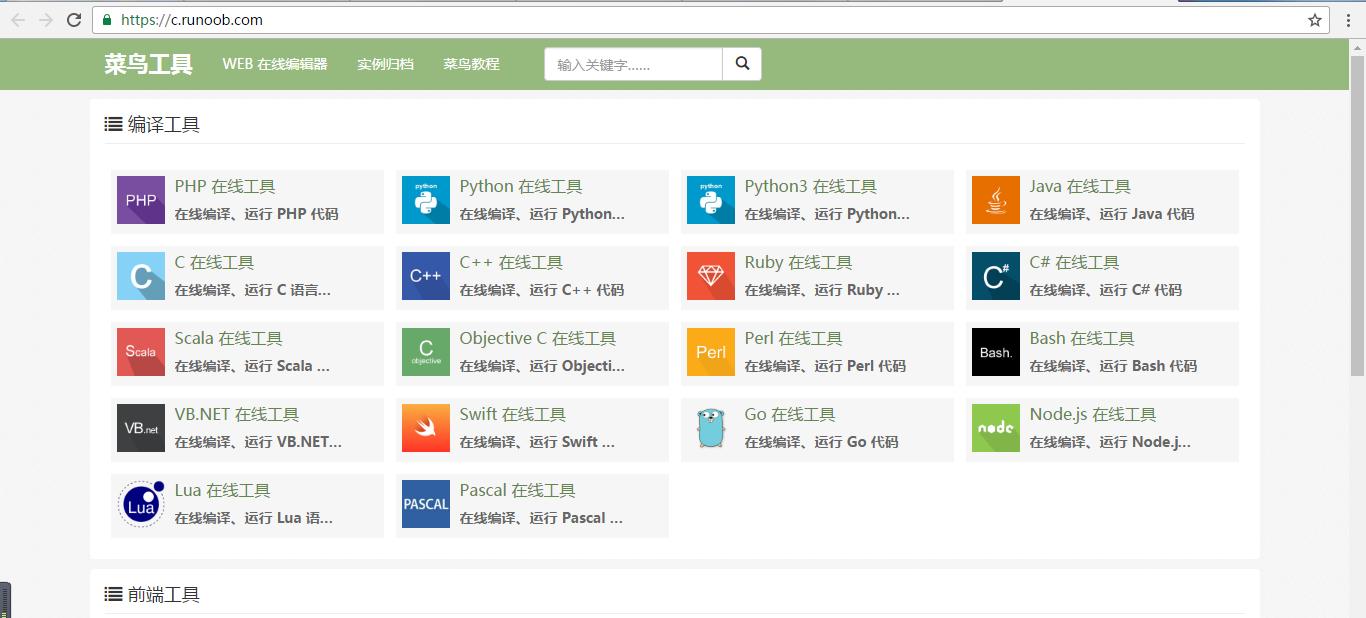This screenshot has height=618, width=1366.
Task: Open the Swift 在线工具 link
Action: pyautogui.click(x=513, y=414)
